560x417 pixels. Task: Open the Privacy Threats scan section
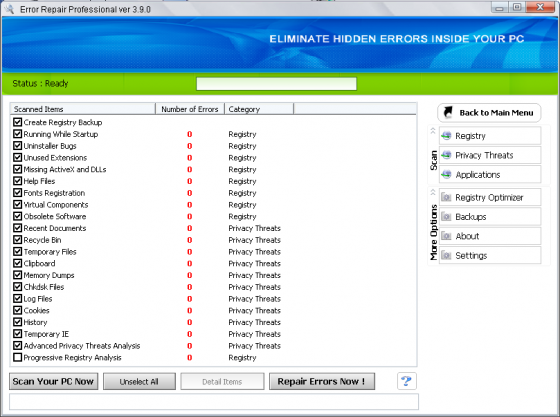click(x=490, y=155)
